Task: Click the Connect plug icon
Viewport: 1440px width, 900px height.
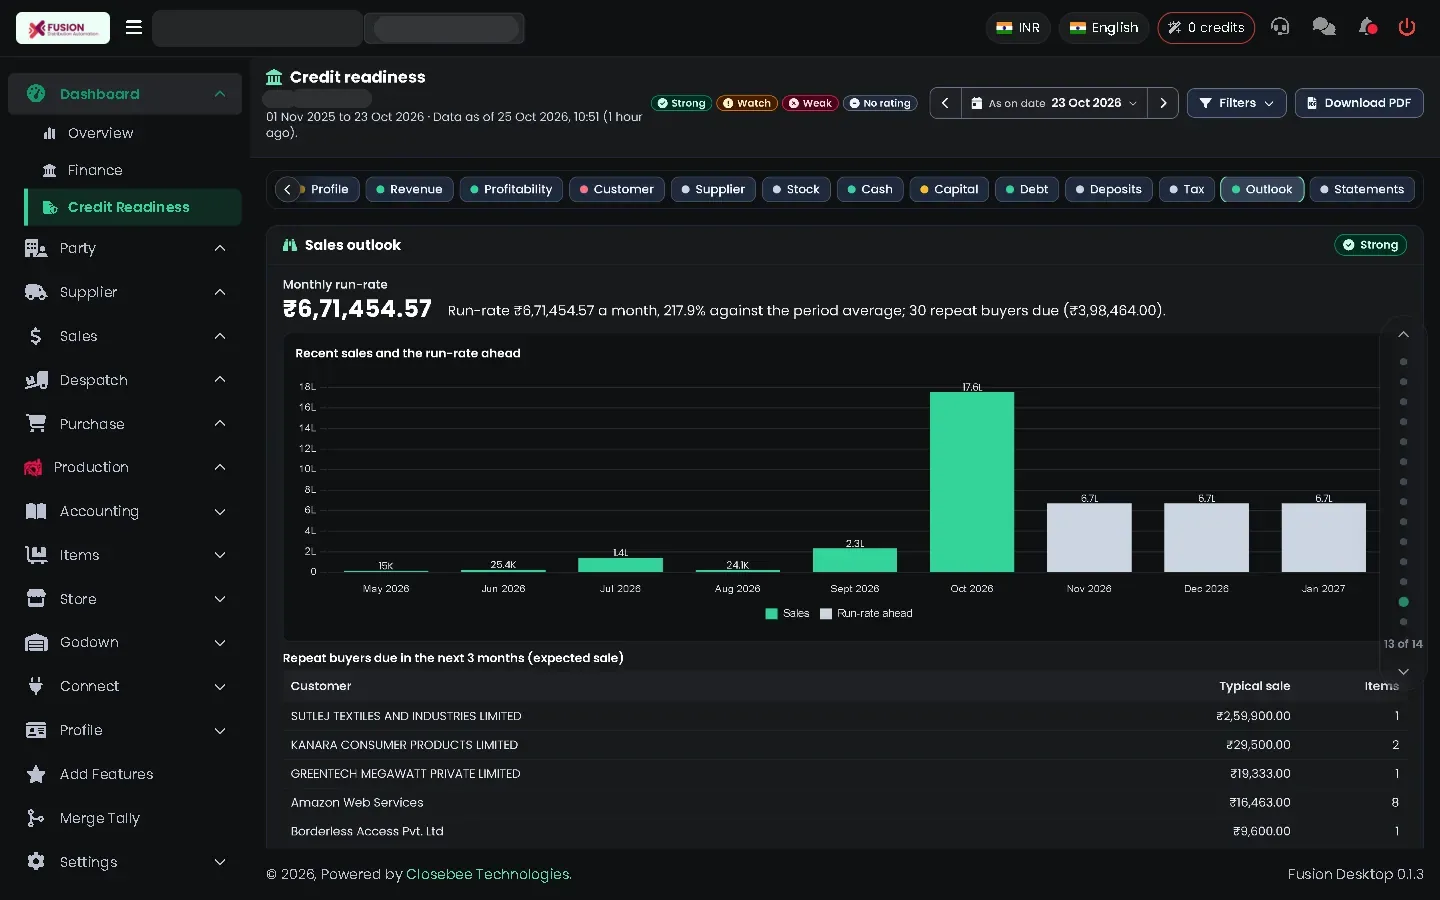Action: [x=36, y=686]
